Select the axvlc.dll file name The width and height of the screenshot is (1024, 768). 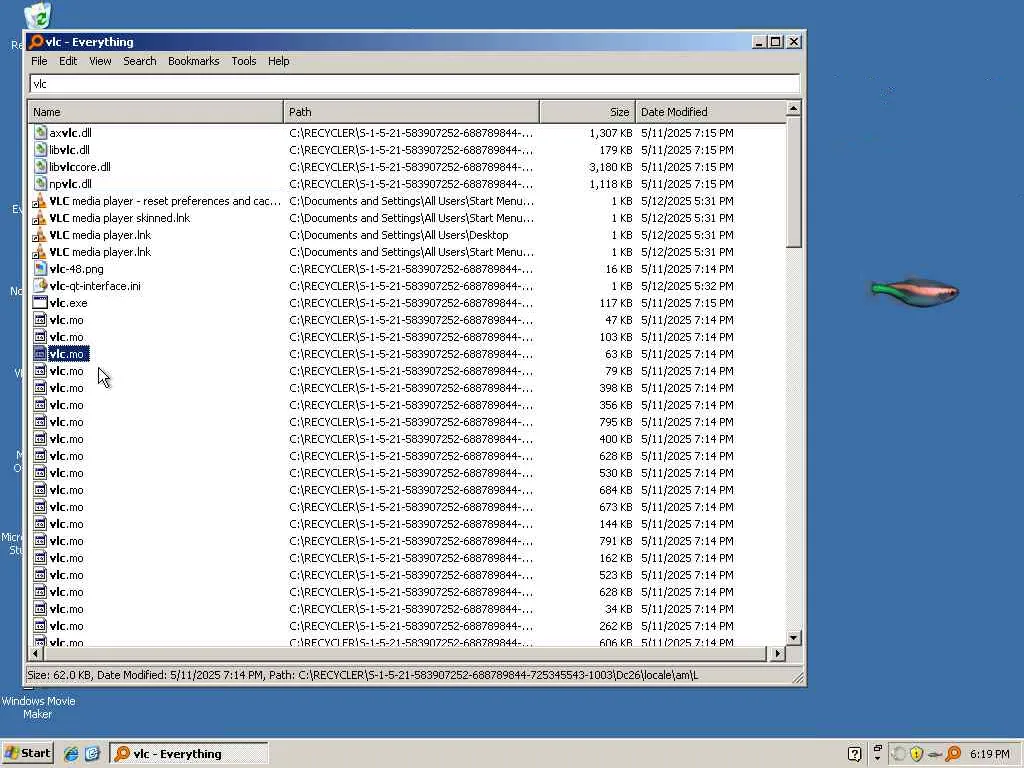tap(71, 133)
